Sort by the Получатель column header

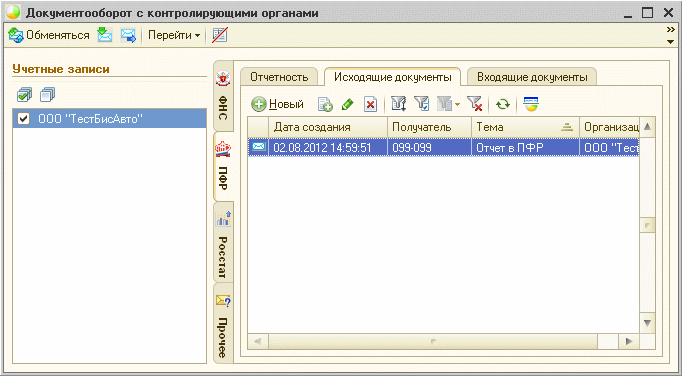[x=429, y=128]
